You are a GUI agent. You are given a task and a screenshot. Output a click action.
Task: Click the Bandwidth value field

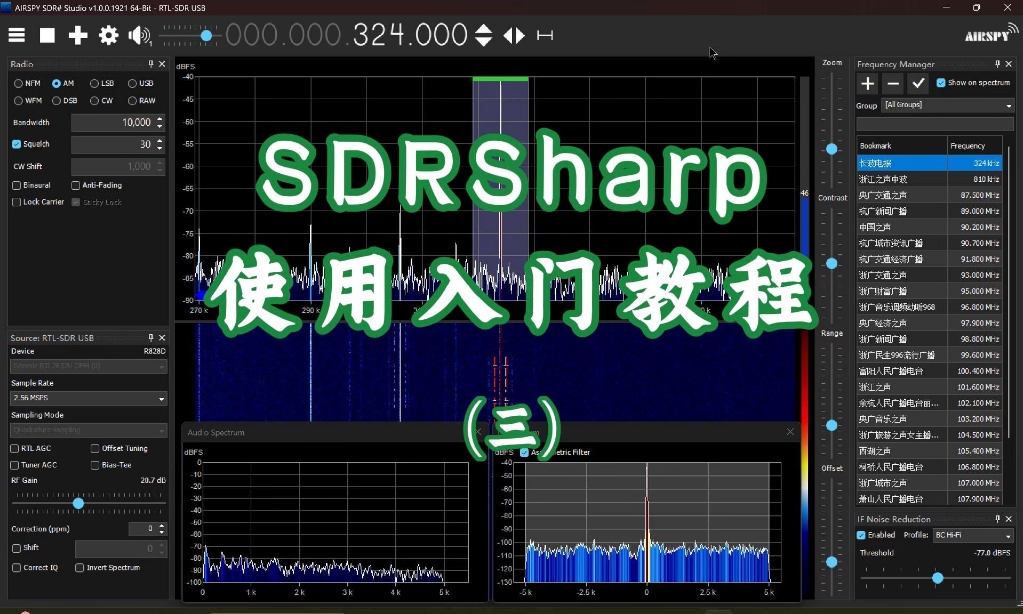tap(112, 123)
